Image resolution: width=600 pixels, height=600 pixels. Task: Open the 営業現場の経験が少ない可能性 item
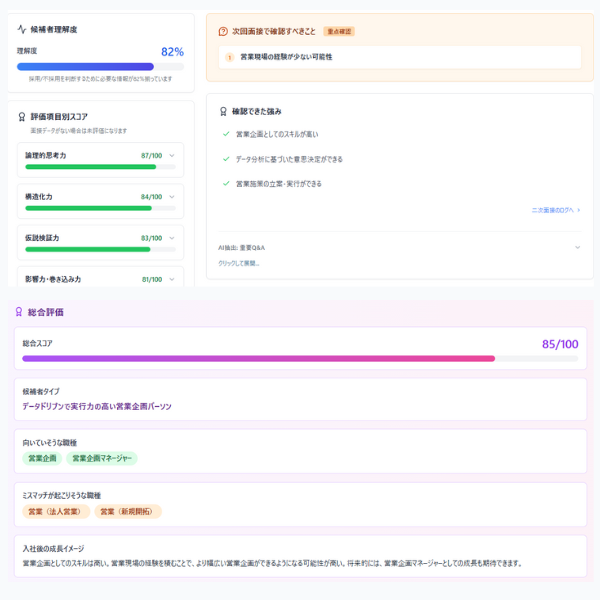pos(400,57)
